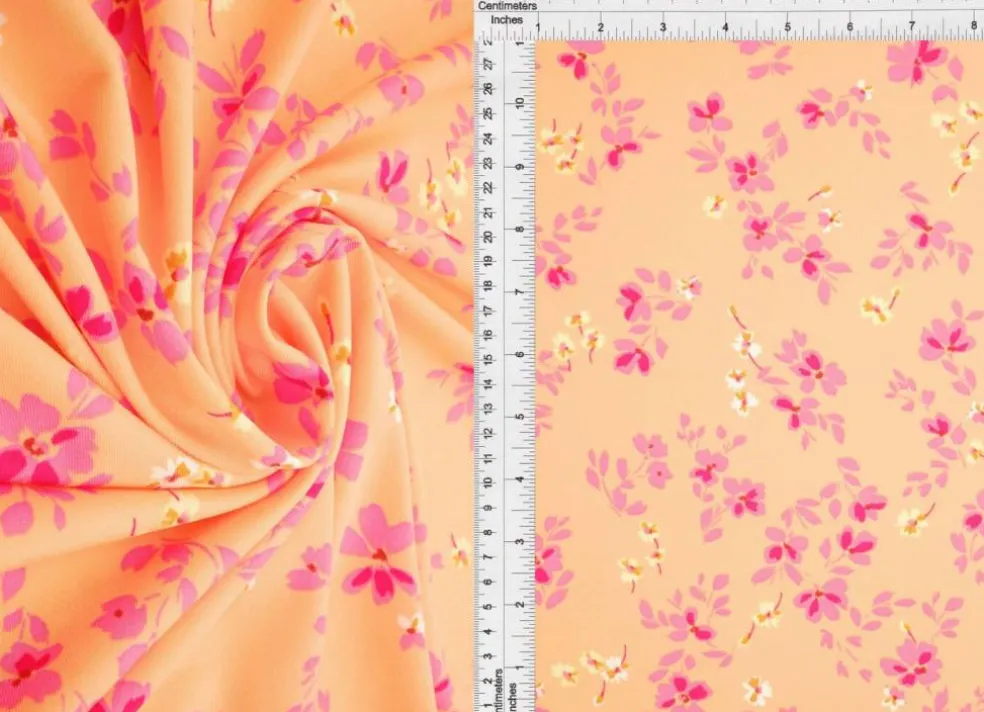Click the "Centimeters" label on the top ruler
This screenshot has height=712, width=984.
507,6
